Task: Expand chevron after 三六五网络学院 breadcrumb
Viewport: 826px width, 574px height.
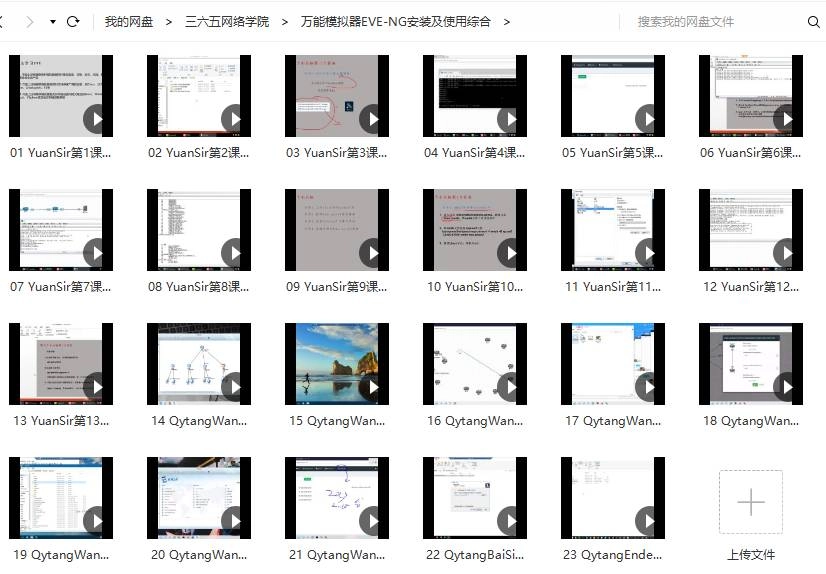Action: tap(284, 22)
